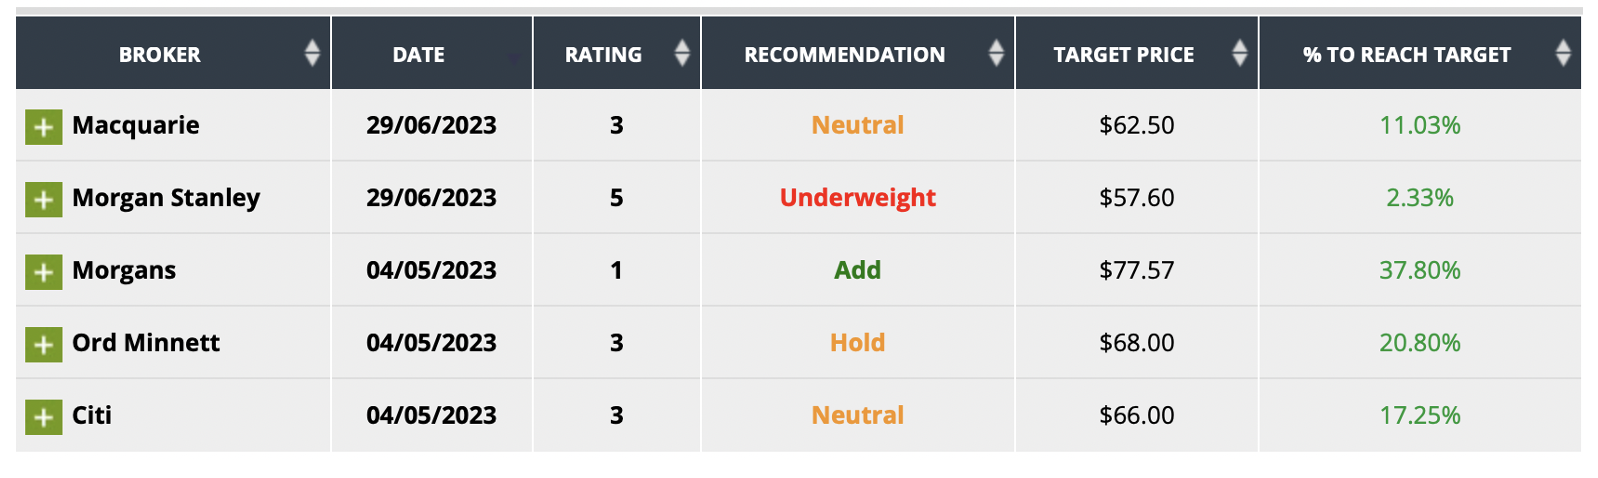Screen dimensions: 1598x478
Task: Expand the Morgans row plus icon
Action: pos(43,272)
